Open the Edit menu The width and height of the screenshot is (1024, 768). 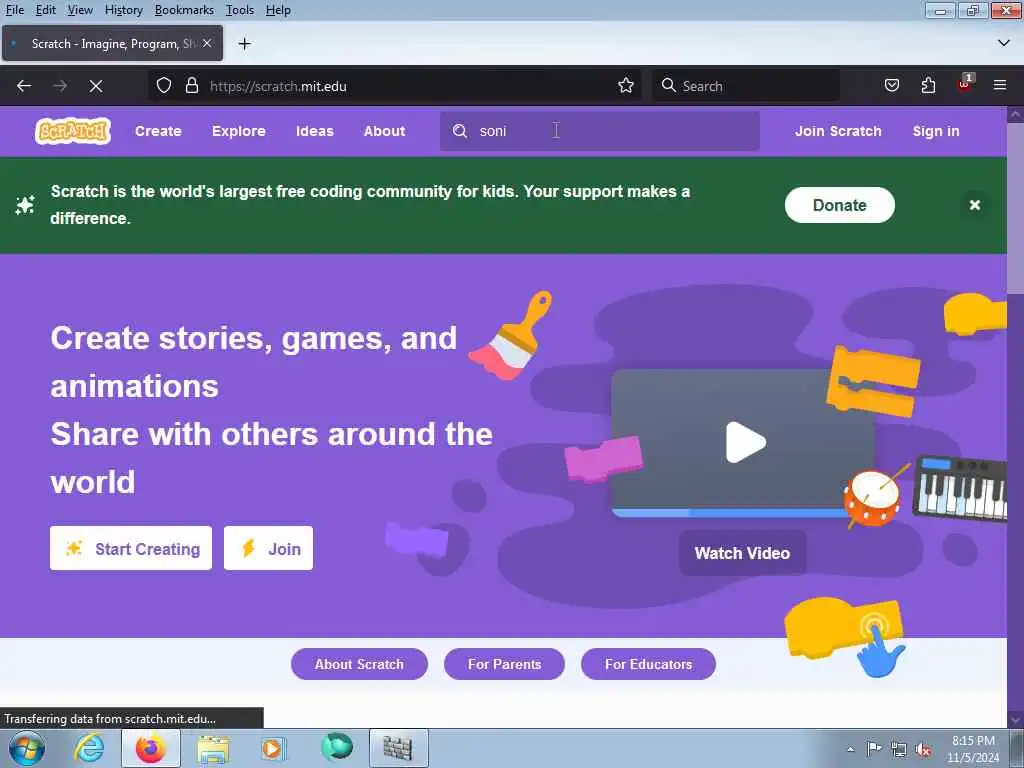coord(46,10)
